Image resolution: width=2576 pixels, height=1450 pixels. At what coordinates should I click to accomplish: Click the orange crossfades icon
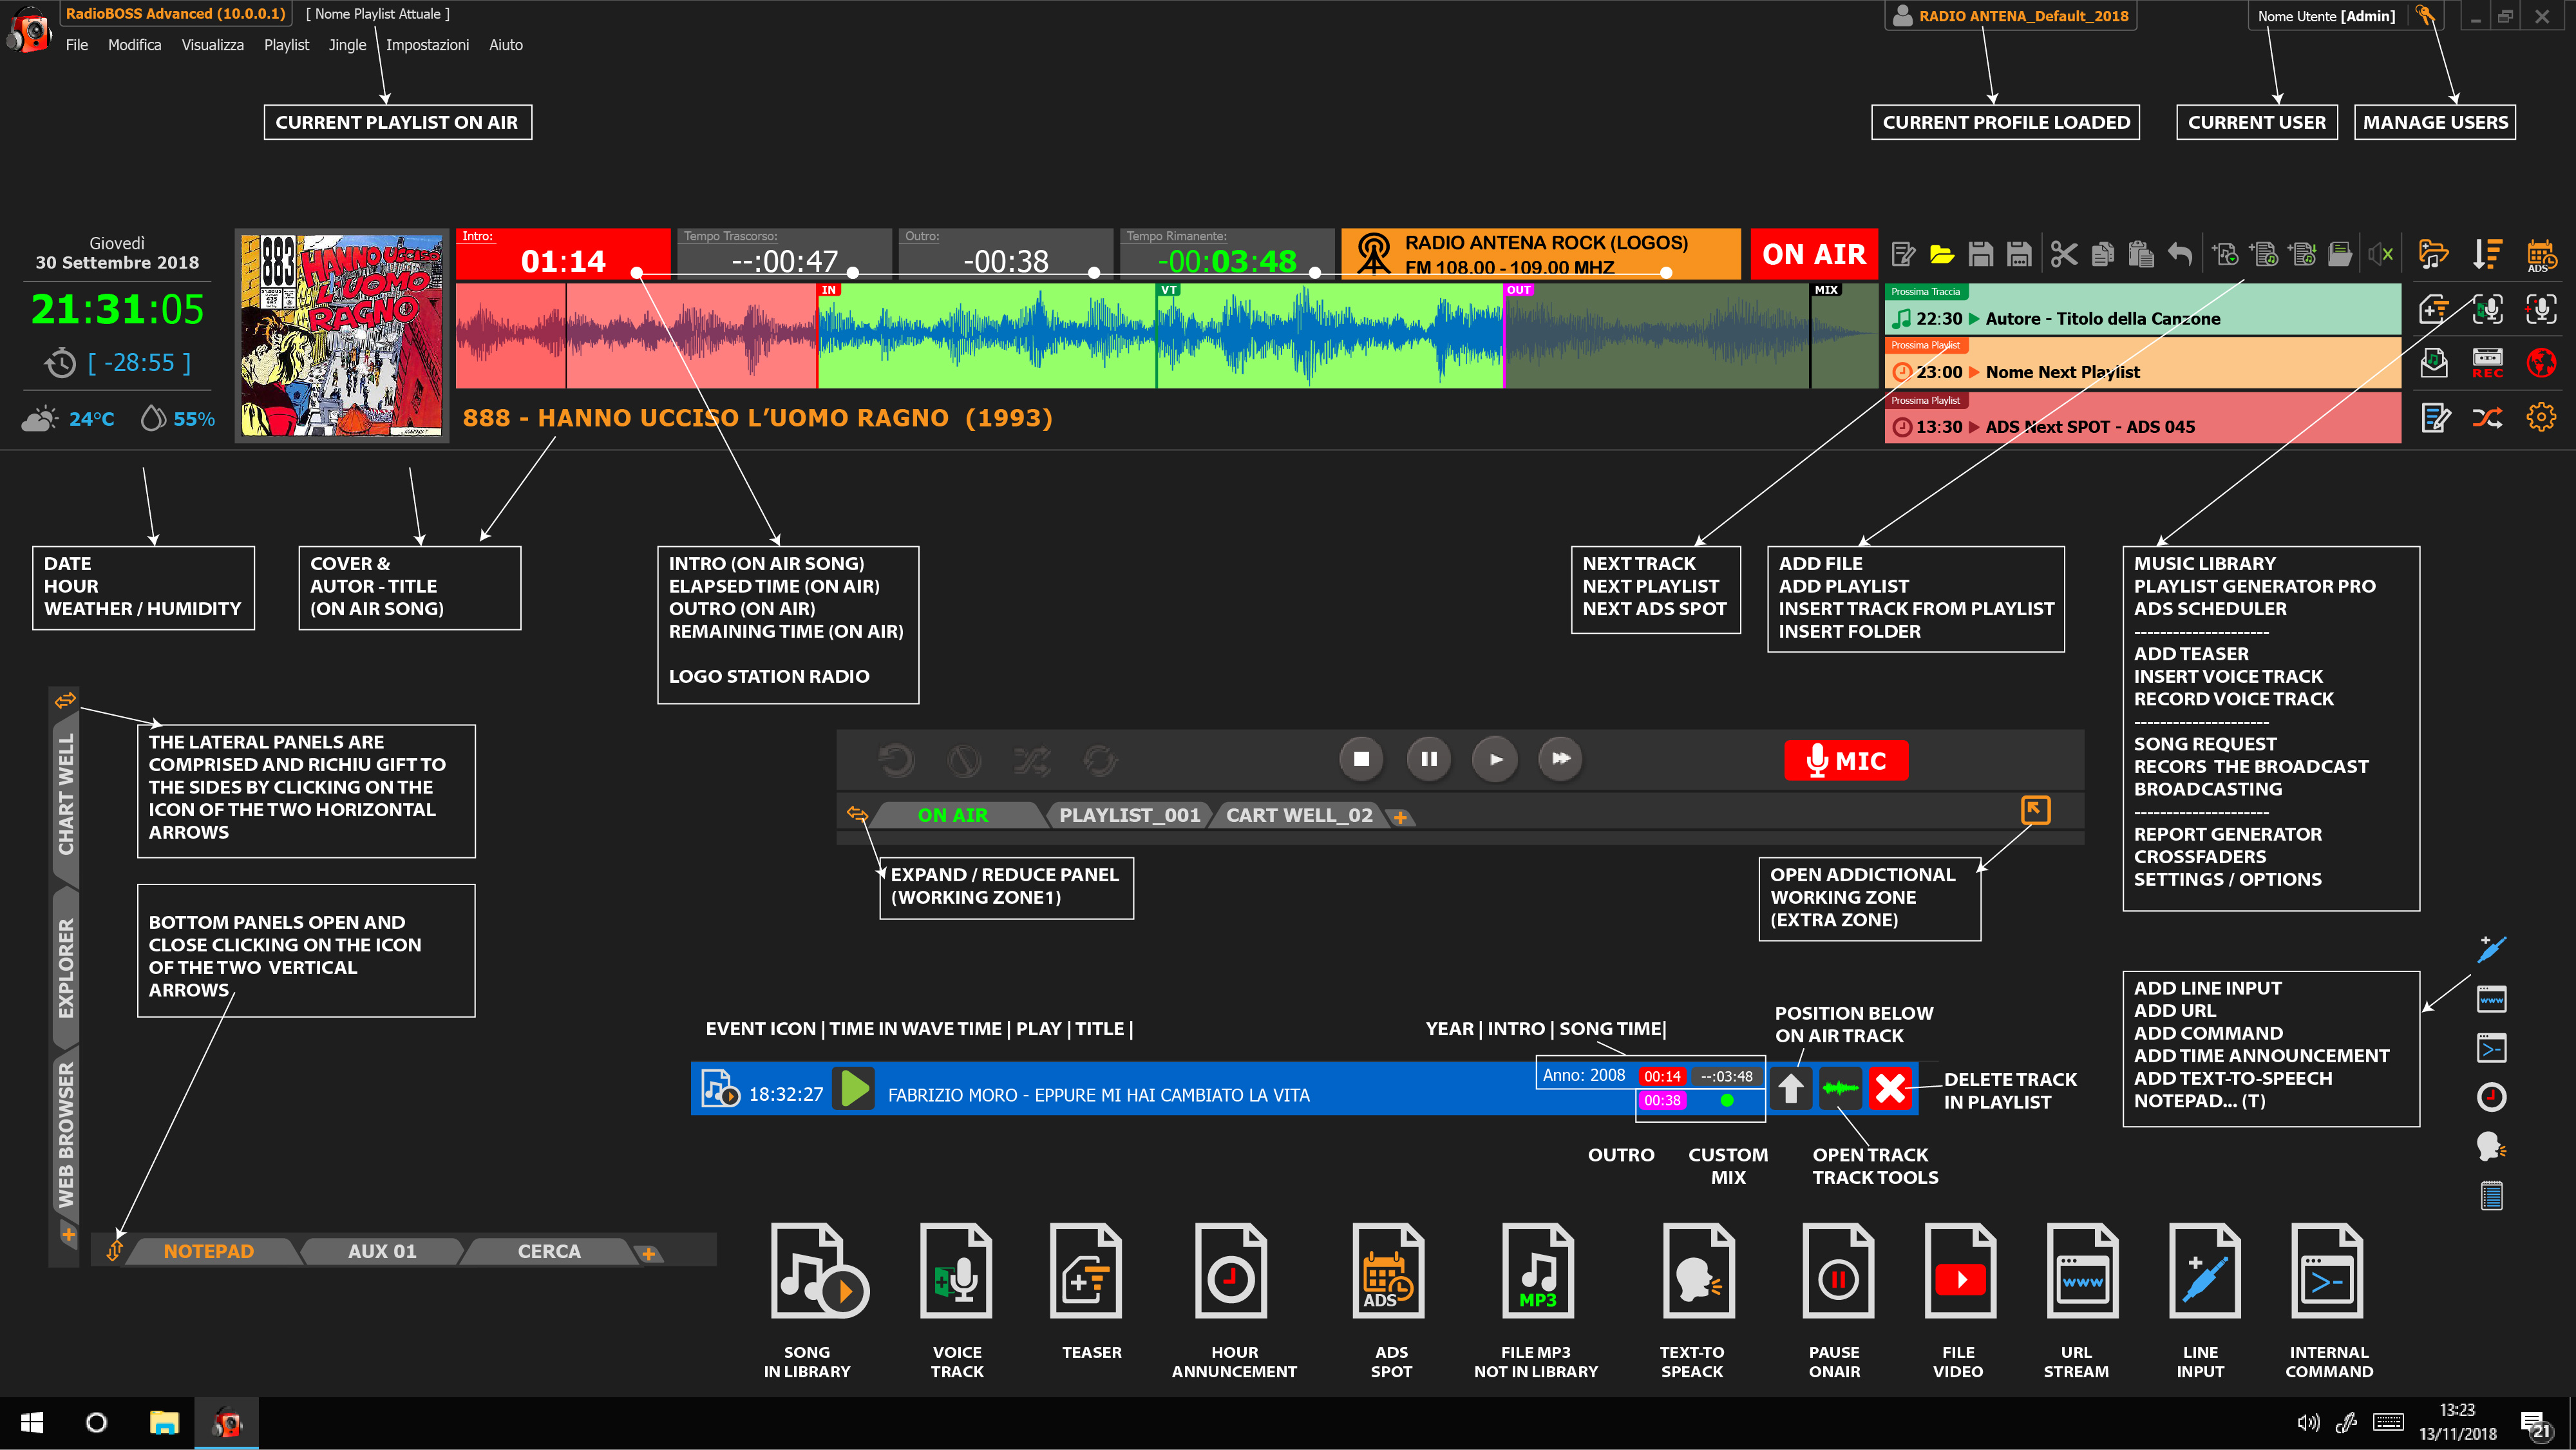(2487, 417)
